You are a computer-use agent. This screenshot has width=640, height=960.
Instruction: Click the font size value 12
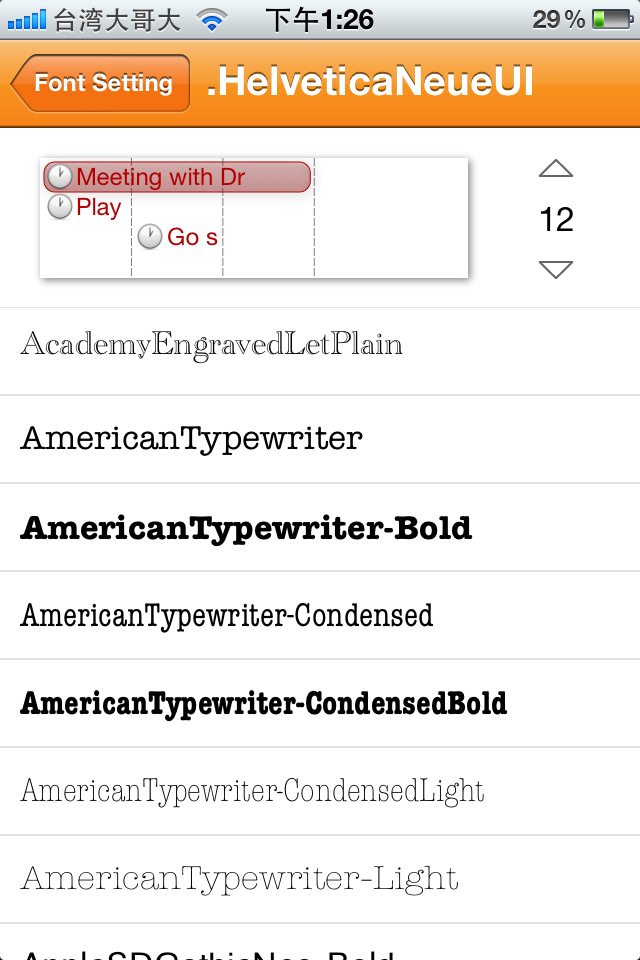point(556,219)
